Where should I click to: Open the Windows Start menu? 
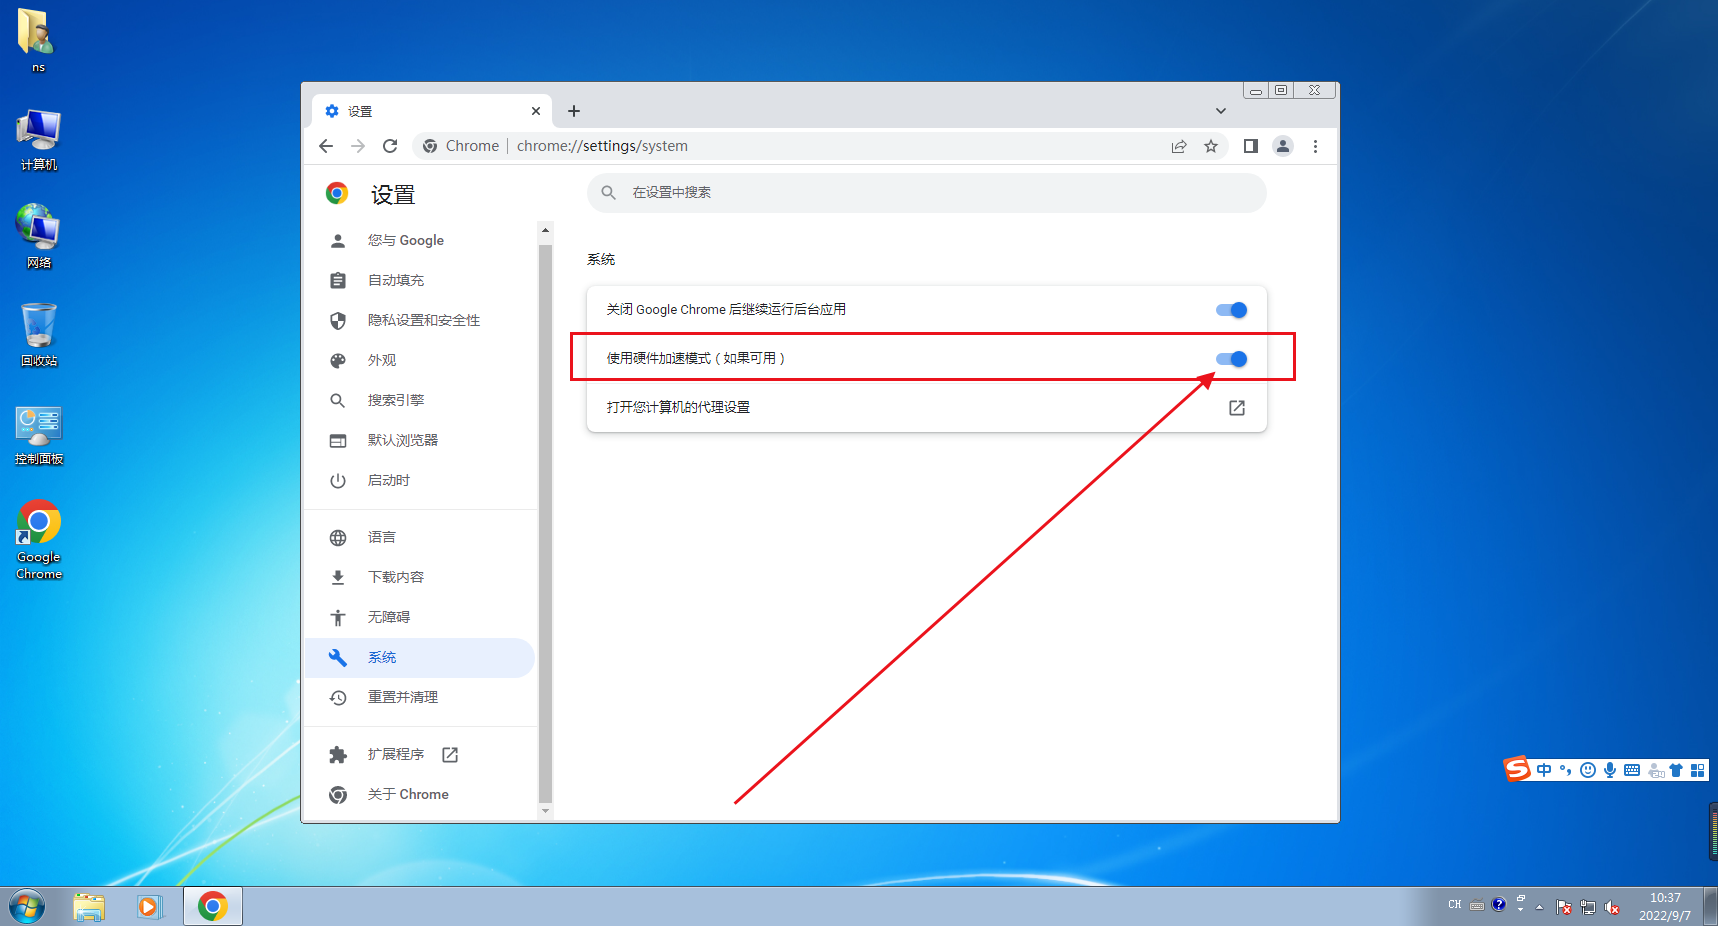tap(27, 907)
